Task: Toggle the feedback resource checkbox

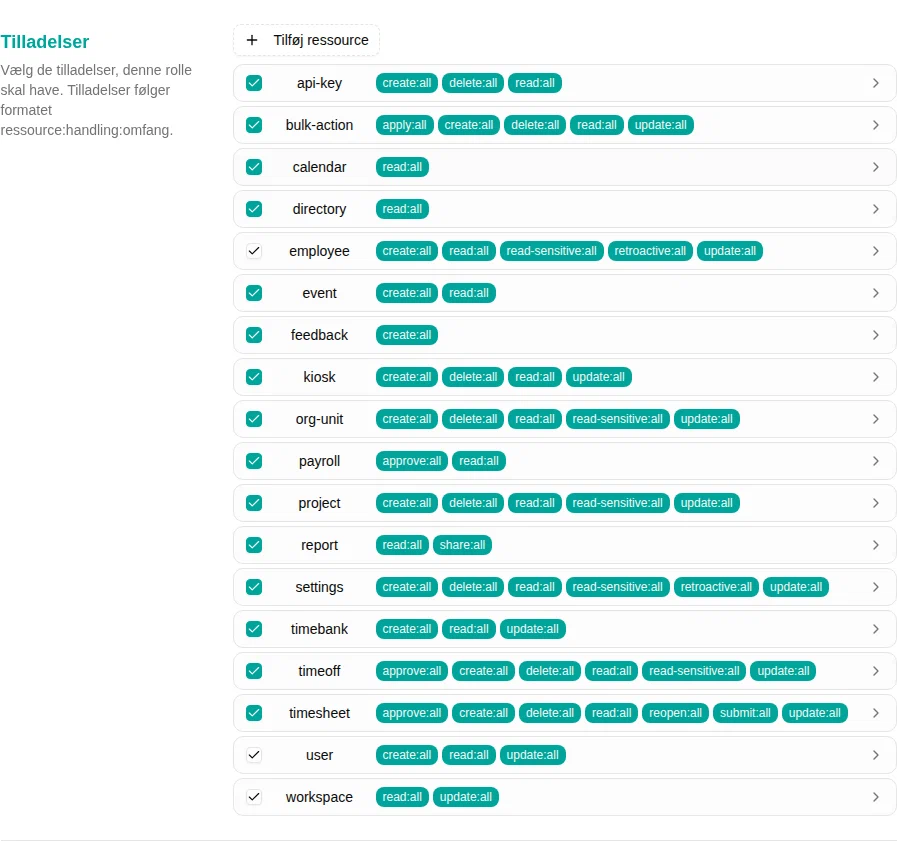Action: point(254,335)
